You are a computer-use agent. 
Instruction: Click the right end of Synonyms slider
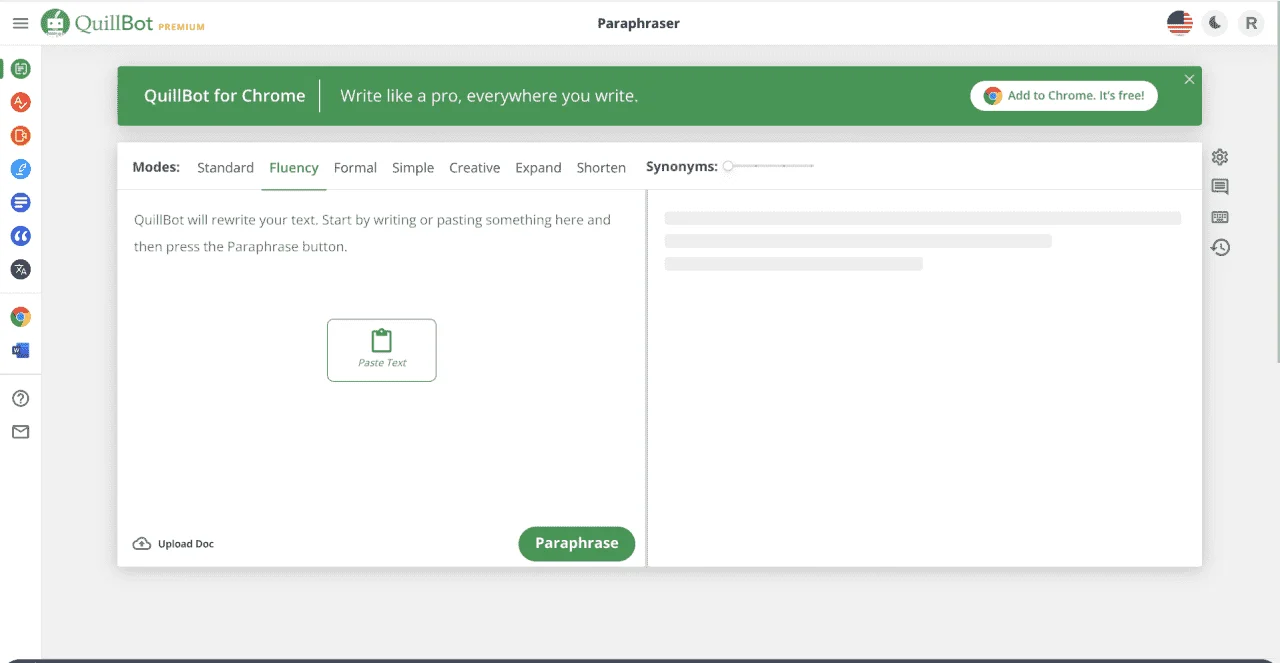click(x=812, y=166)
